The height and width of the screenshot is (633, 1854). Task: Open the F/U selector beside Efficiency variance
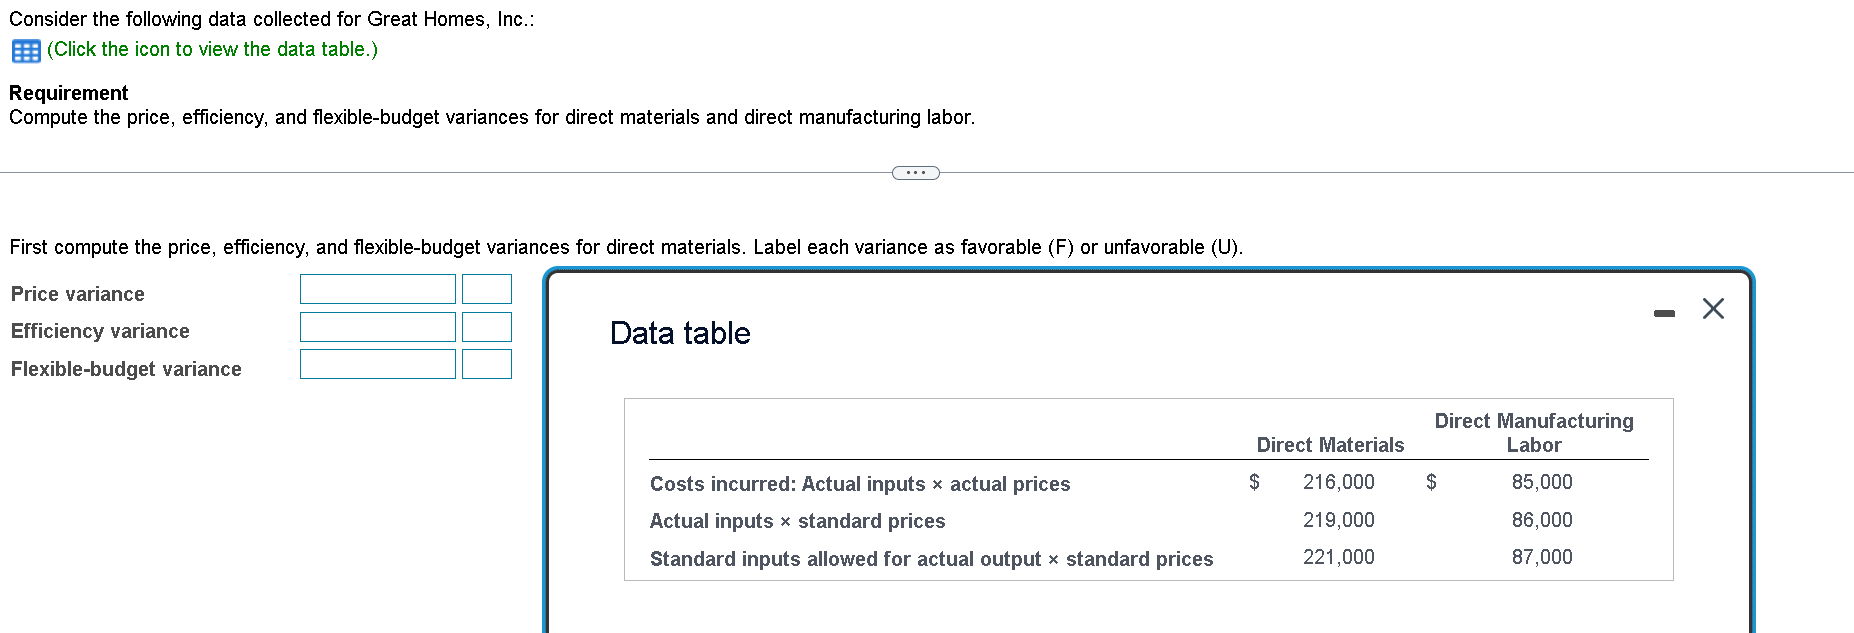point(486,326)
